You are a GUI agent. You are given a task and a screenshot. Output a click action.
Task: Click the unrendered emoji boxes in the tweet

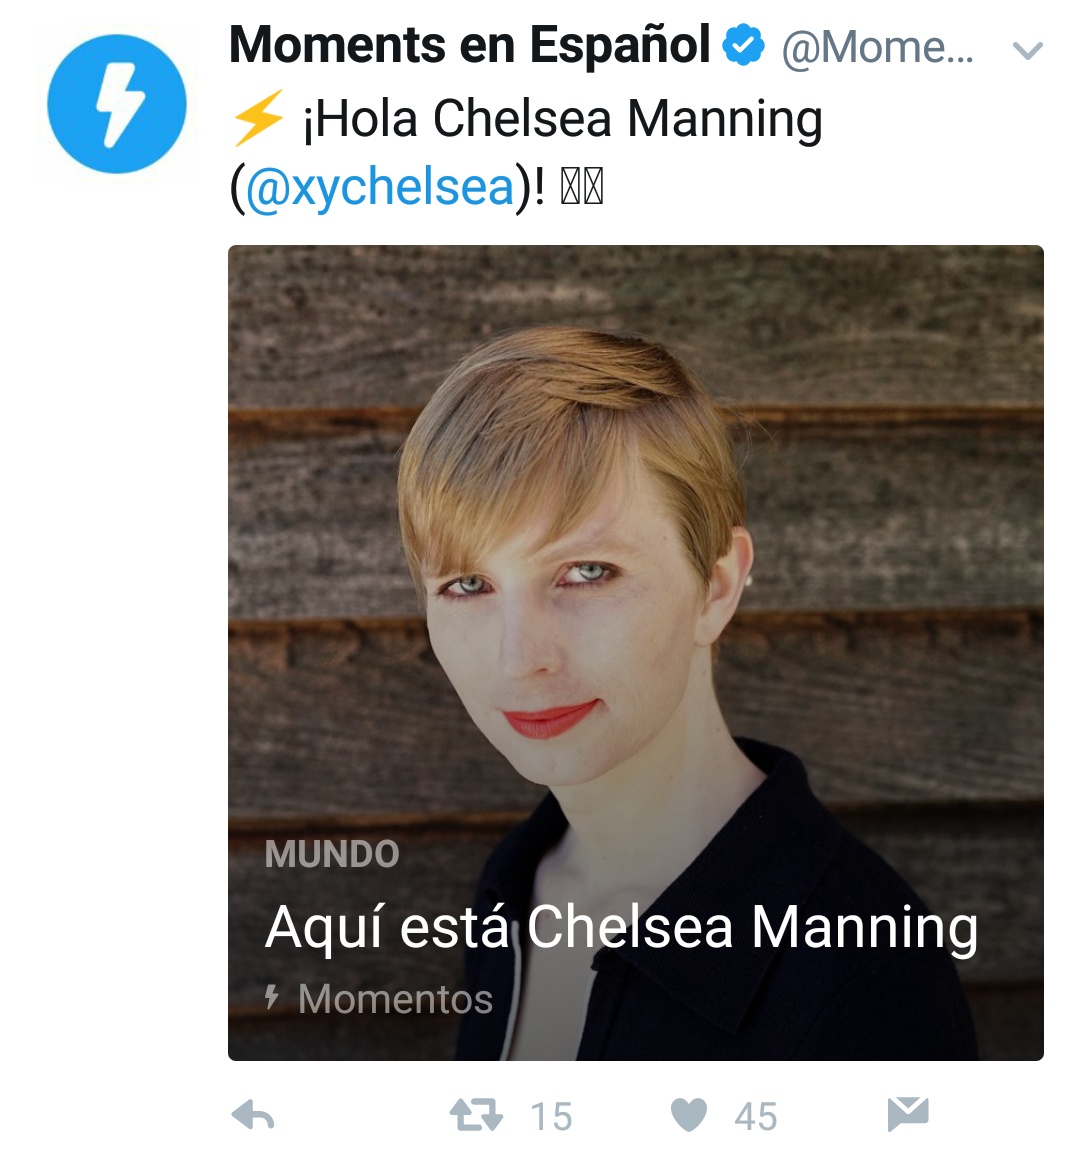point(581,187)
